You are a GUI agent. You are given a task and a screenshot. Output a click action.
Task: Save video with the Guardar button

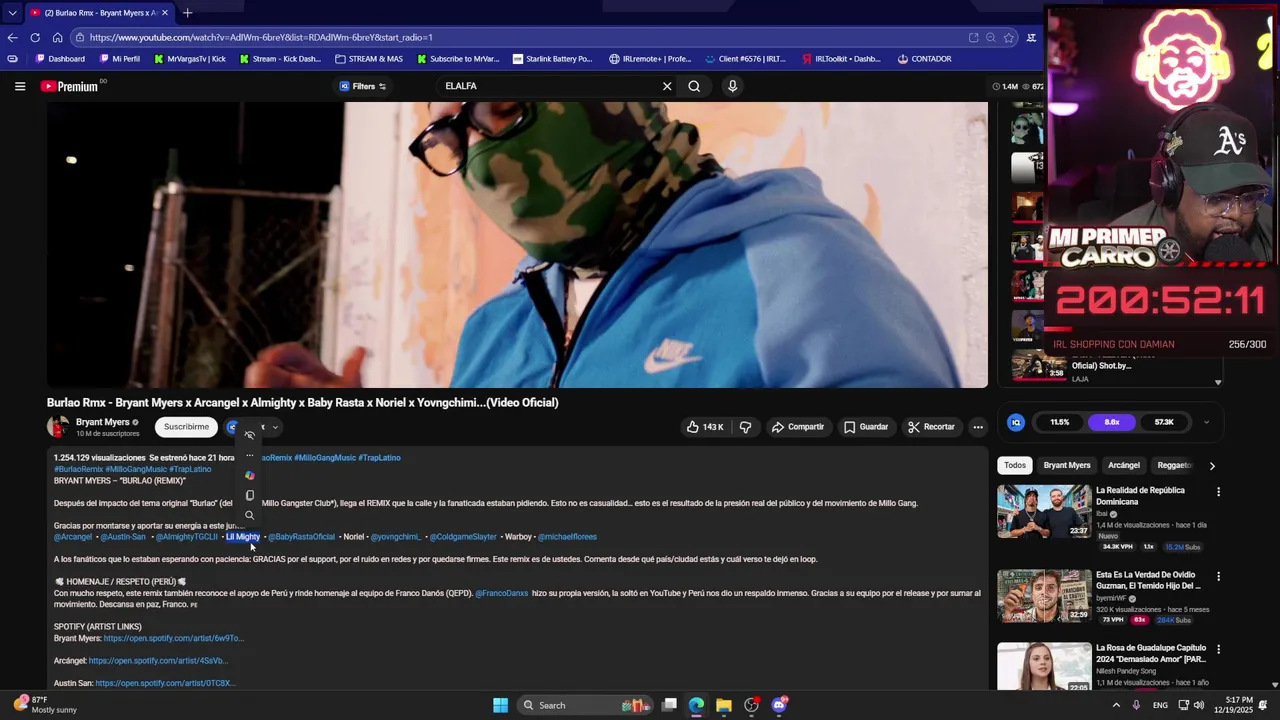(x=866, y=427)
